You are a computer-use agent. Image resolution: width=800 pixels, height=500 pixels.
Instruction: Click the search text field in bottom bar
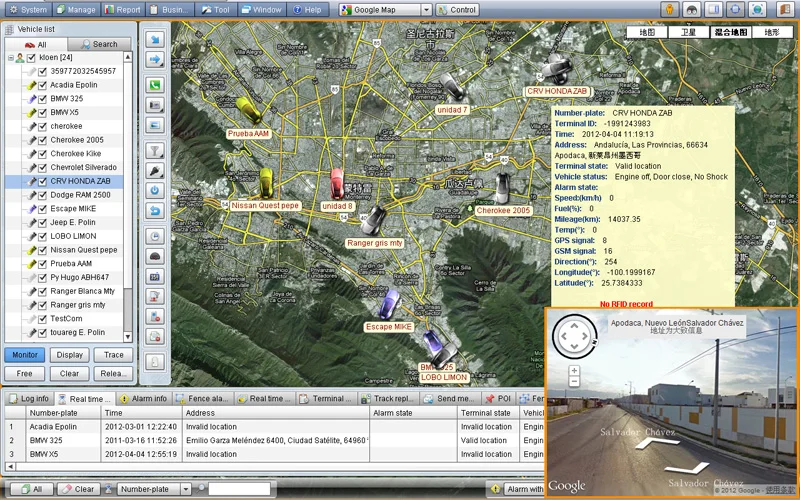pyautogui.click(x=238, y=489)
